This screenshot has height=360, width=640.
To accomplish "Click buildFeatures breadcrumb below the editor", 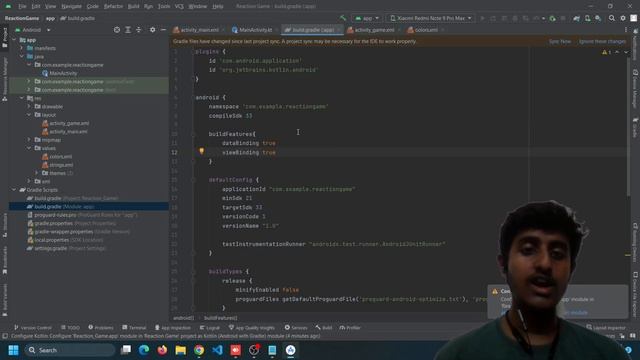I will [220, 318].
